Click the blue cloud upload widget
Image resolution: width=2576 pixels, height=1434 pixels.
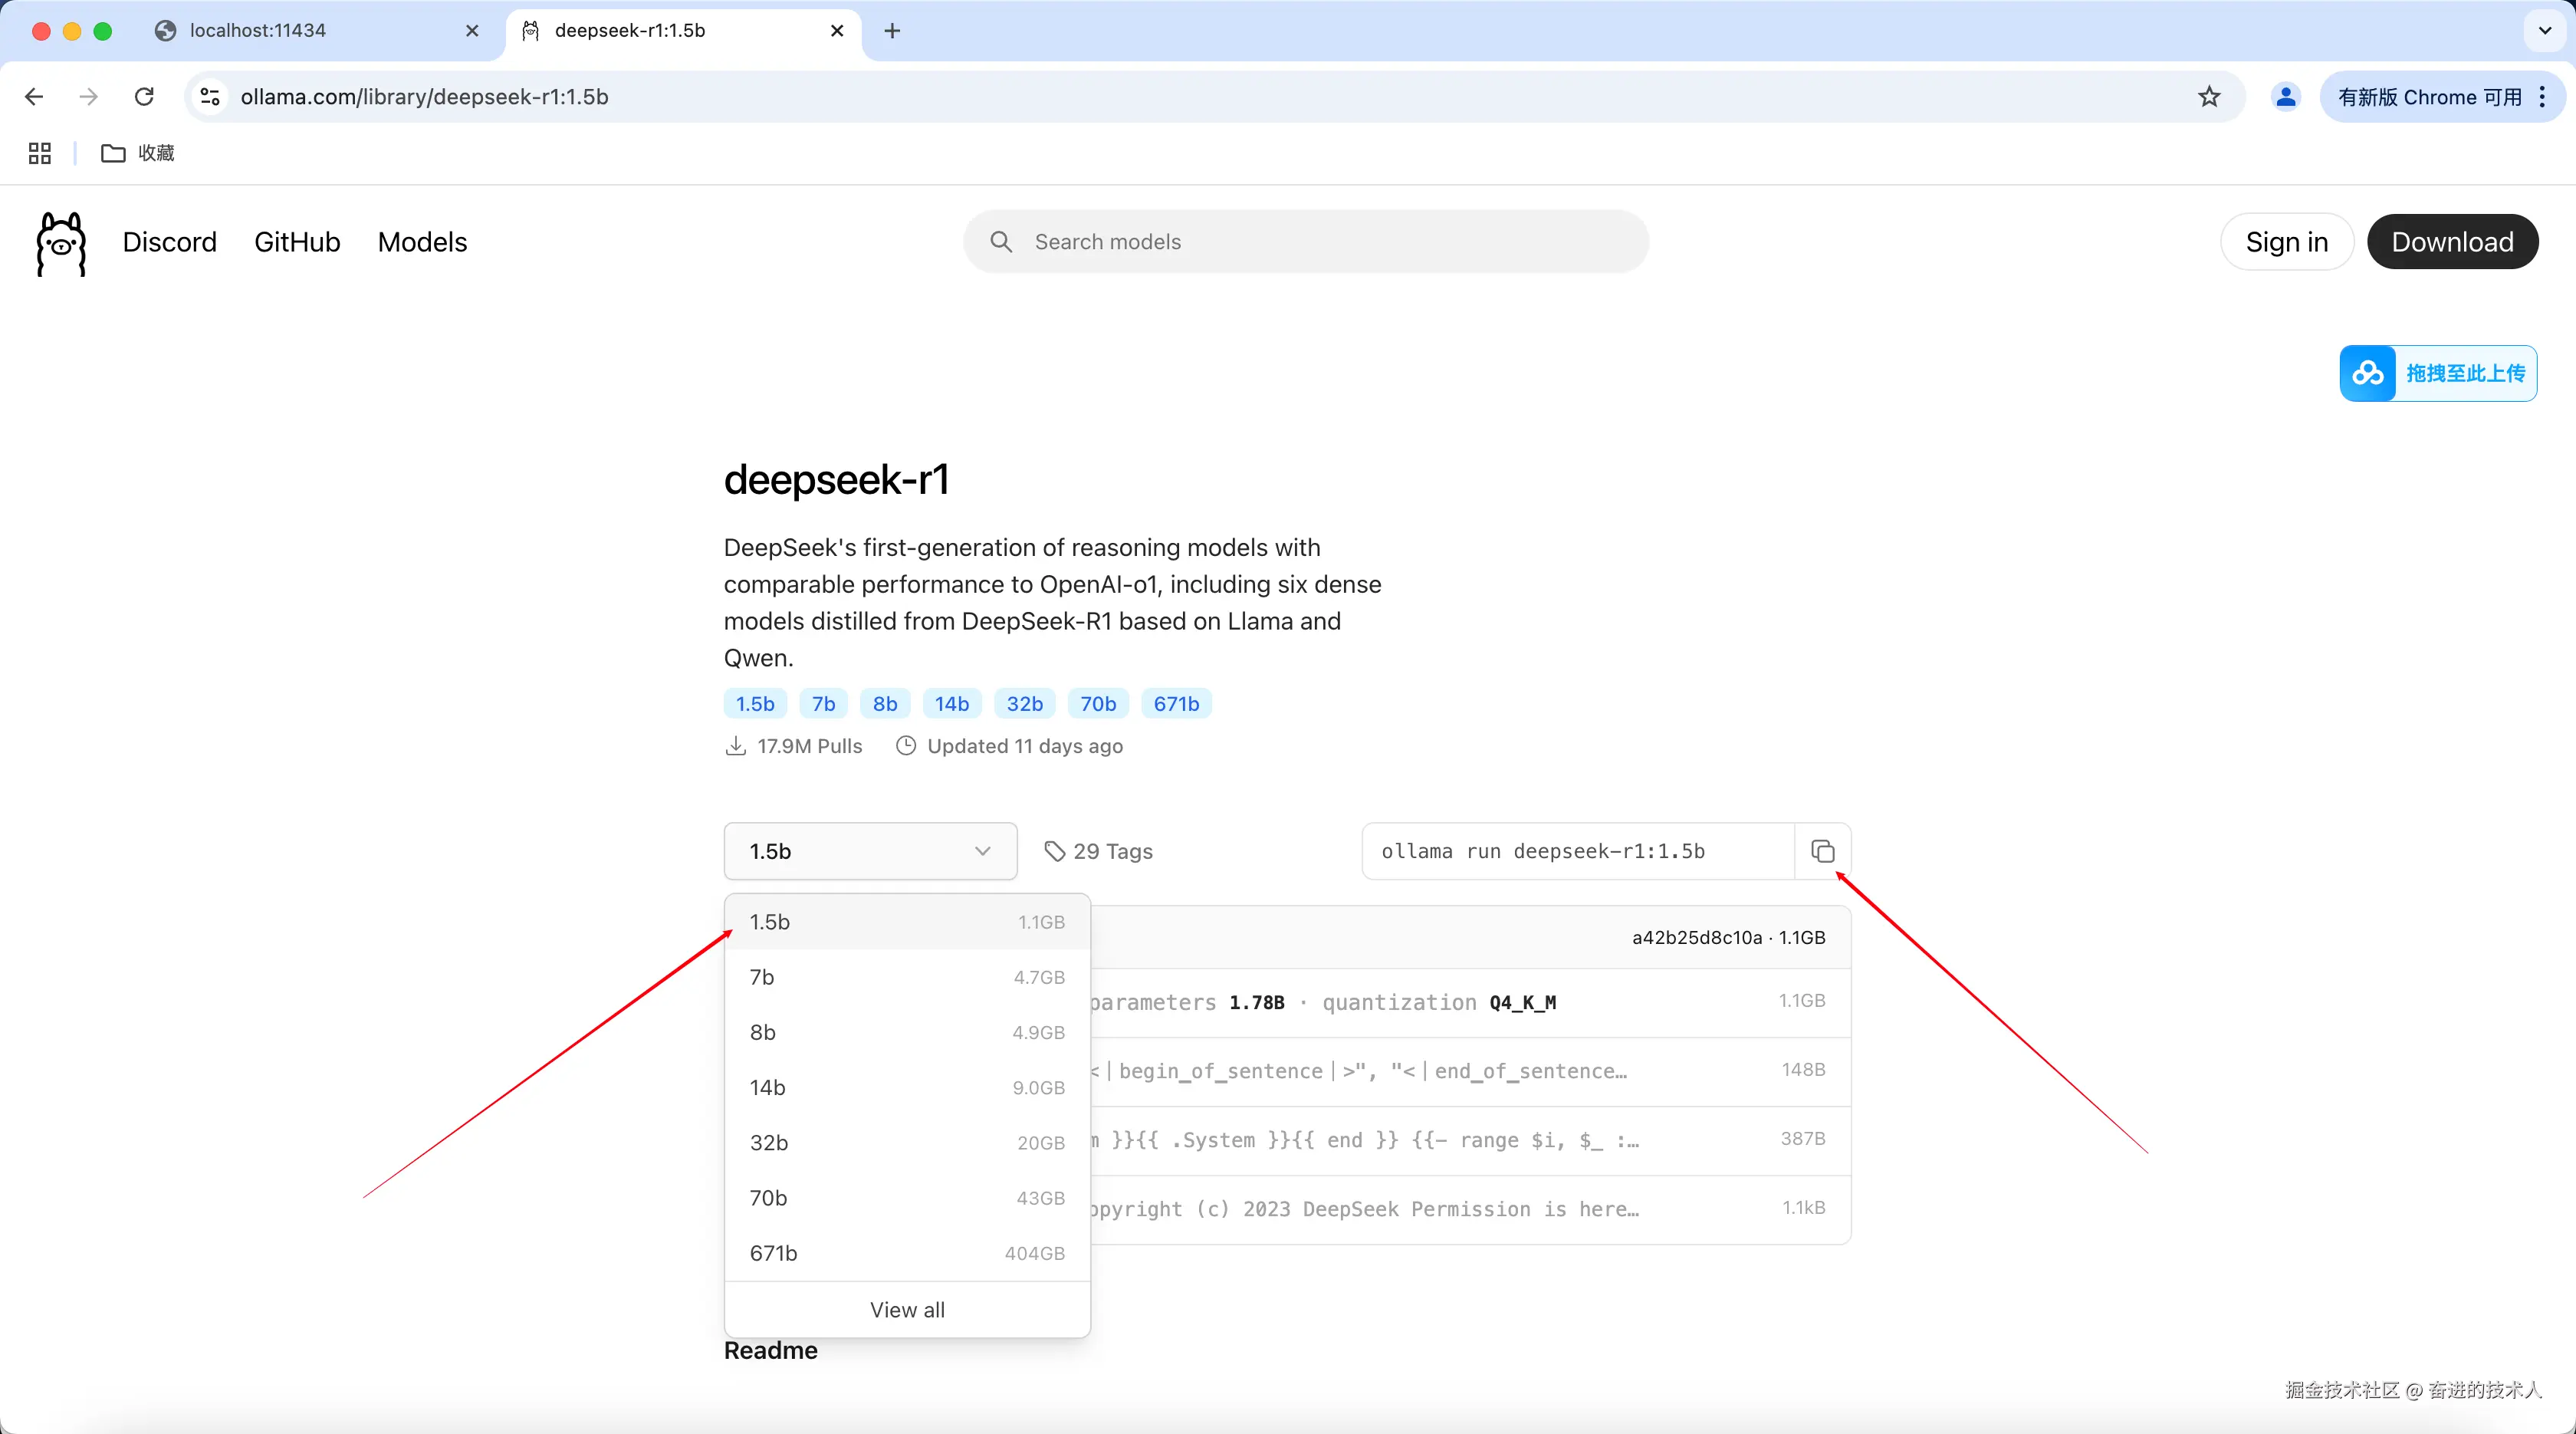[x=2438, y=373]
